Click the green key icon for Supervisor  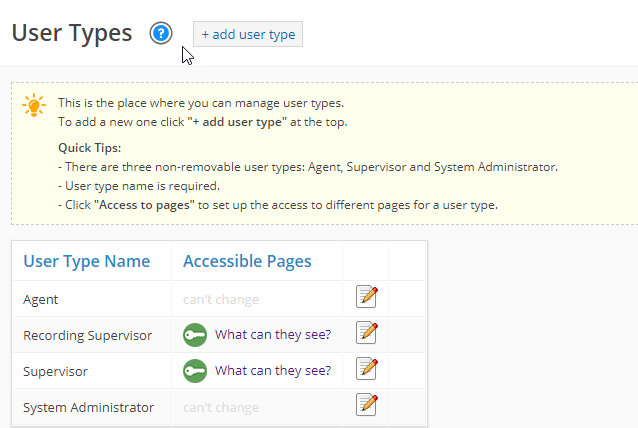195,371
